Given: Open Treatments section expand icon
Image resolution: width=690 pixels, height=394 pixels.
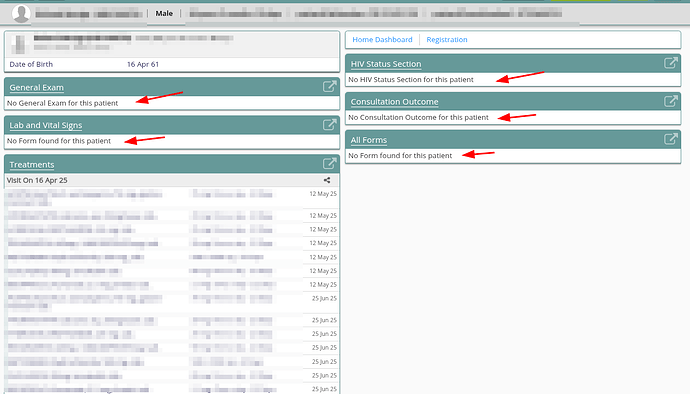Looking at the screenshot, I should tap(330, 164).
